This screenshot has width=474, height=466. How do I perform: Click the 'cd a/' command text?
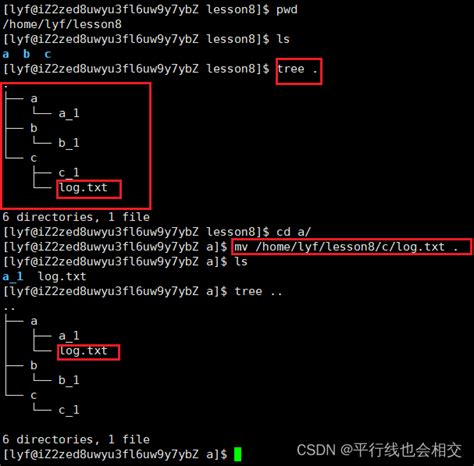[293, 232]
